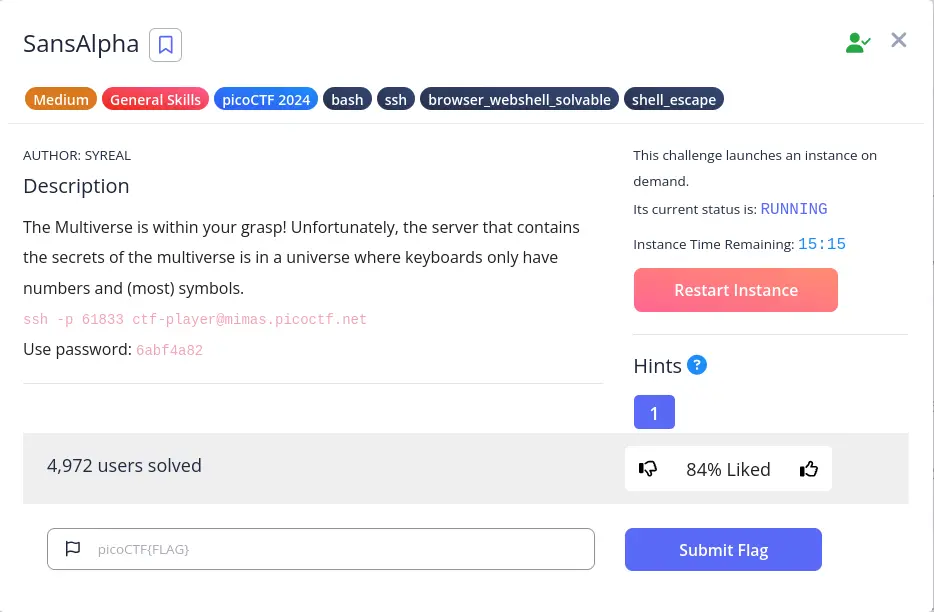Reveal hint number 1
This screenshot has height=612, width=934.
[654, 412]
